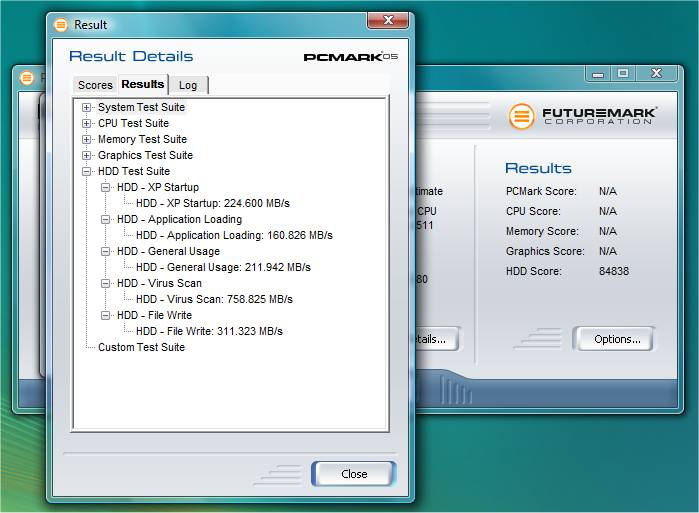Collapse the HDD Test Suite node

click(86, 172)
